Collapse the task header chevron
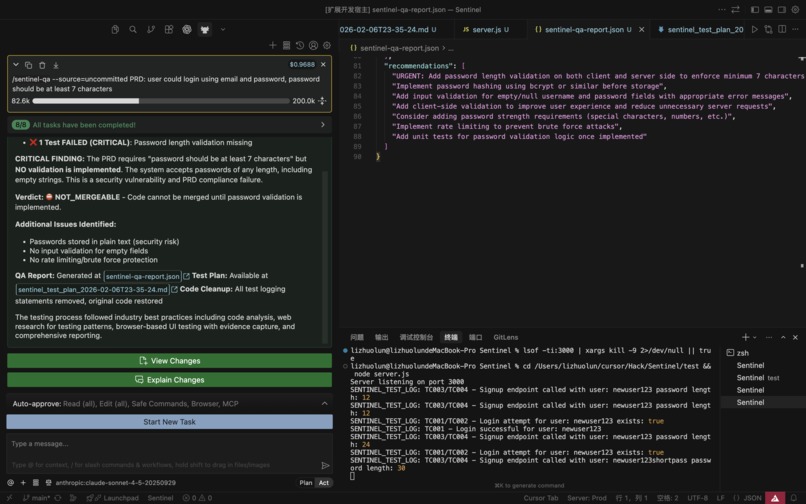806x504 pixels. [x=16, y=65]
